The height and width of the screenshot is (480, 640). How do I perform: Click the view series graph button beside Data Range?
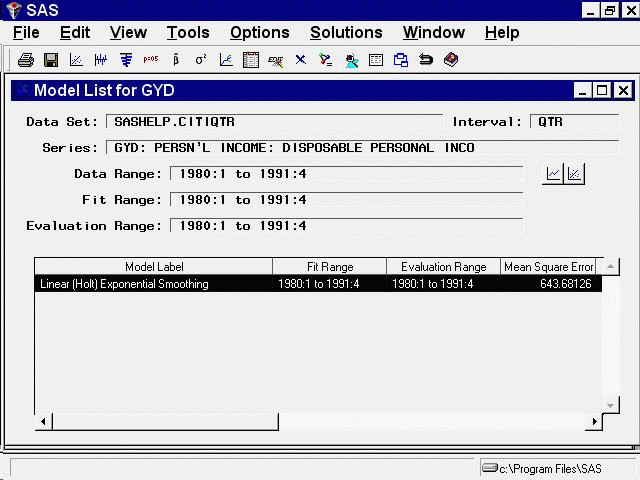pos(553,173)
